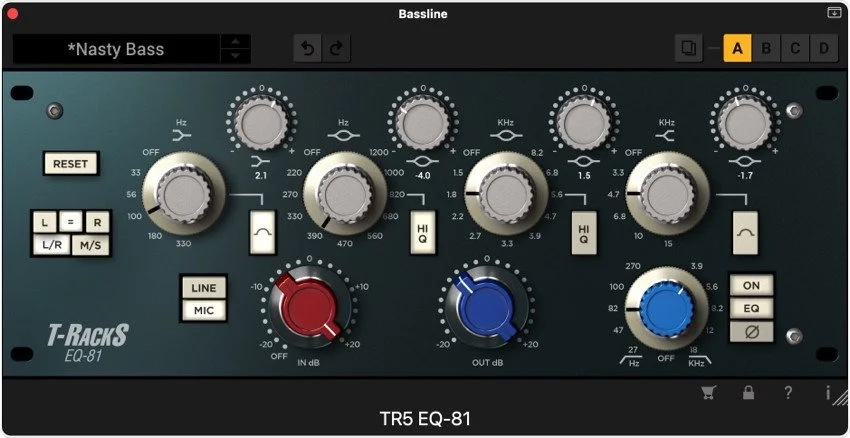
Task: Open the shopping cart store icon
Action: 707,394
